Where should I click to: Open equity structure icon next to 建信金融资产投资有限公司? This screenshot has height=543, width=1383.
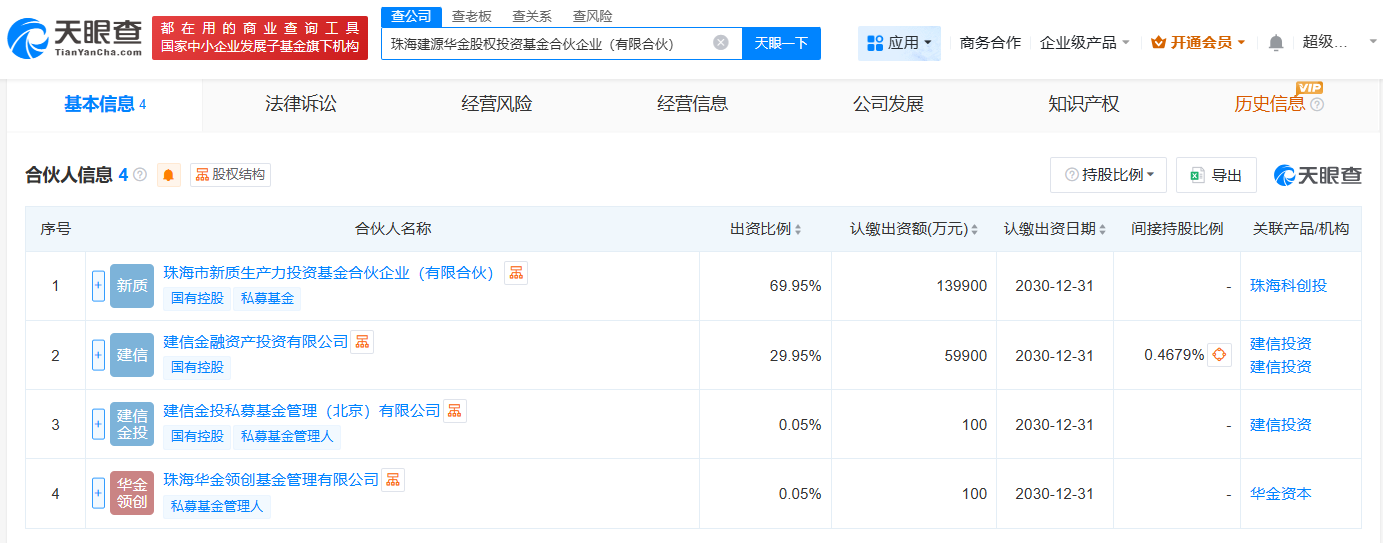point(361,342)
